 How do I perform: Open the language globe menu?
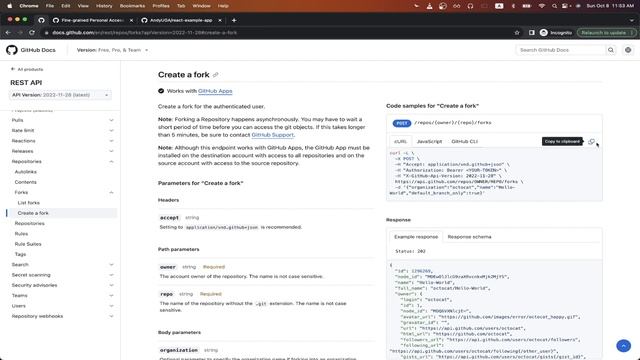(x=628, y=50)
